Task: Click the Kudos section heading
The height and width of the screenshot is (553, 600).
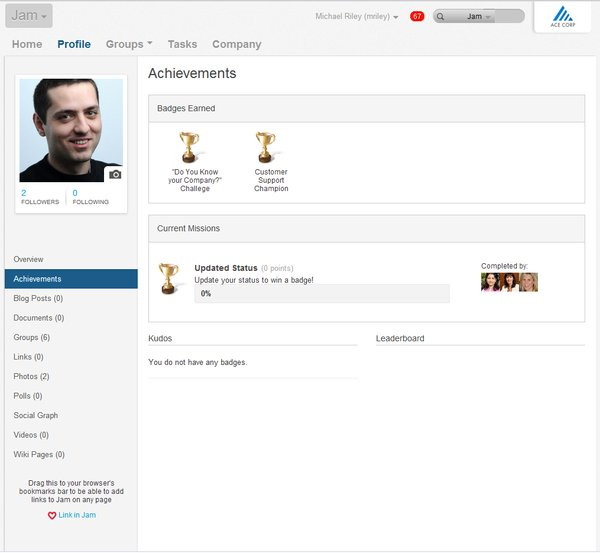Action: tap(160, 338)
